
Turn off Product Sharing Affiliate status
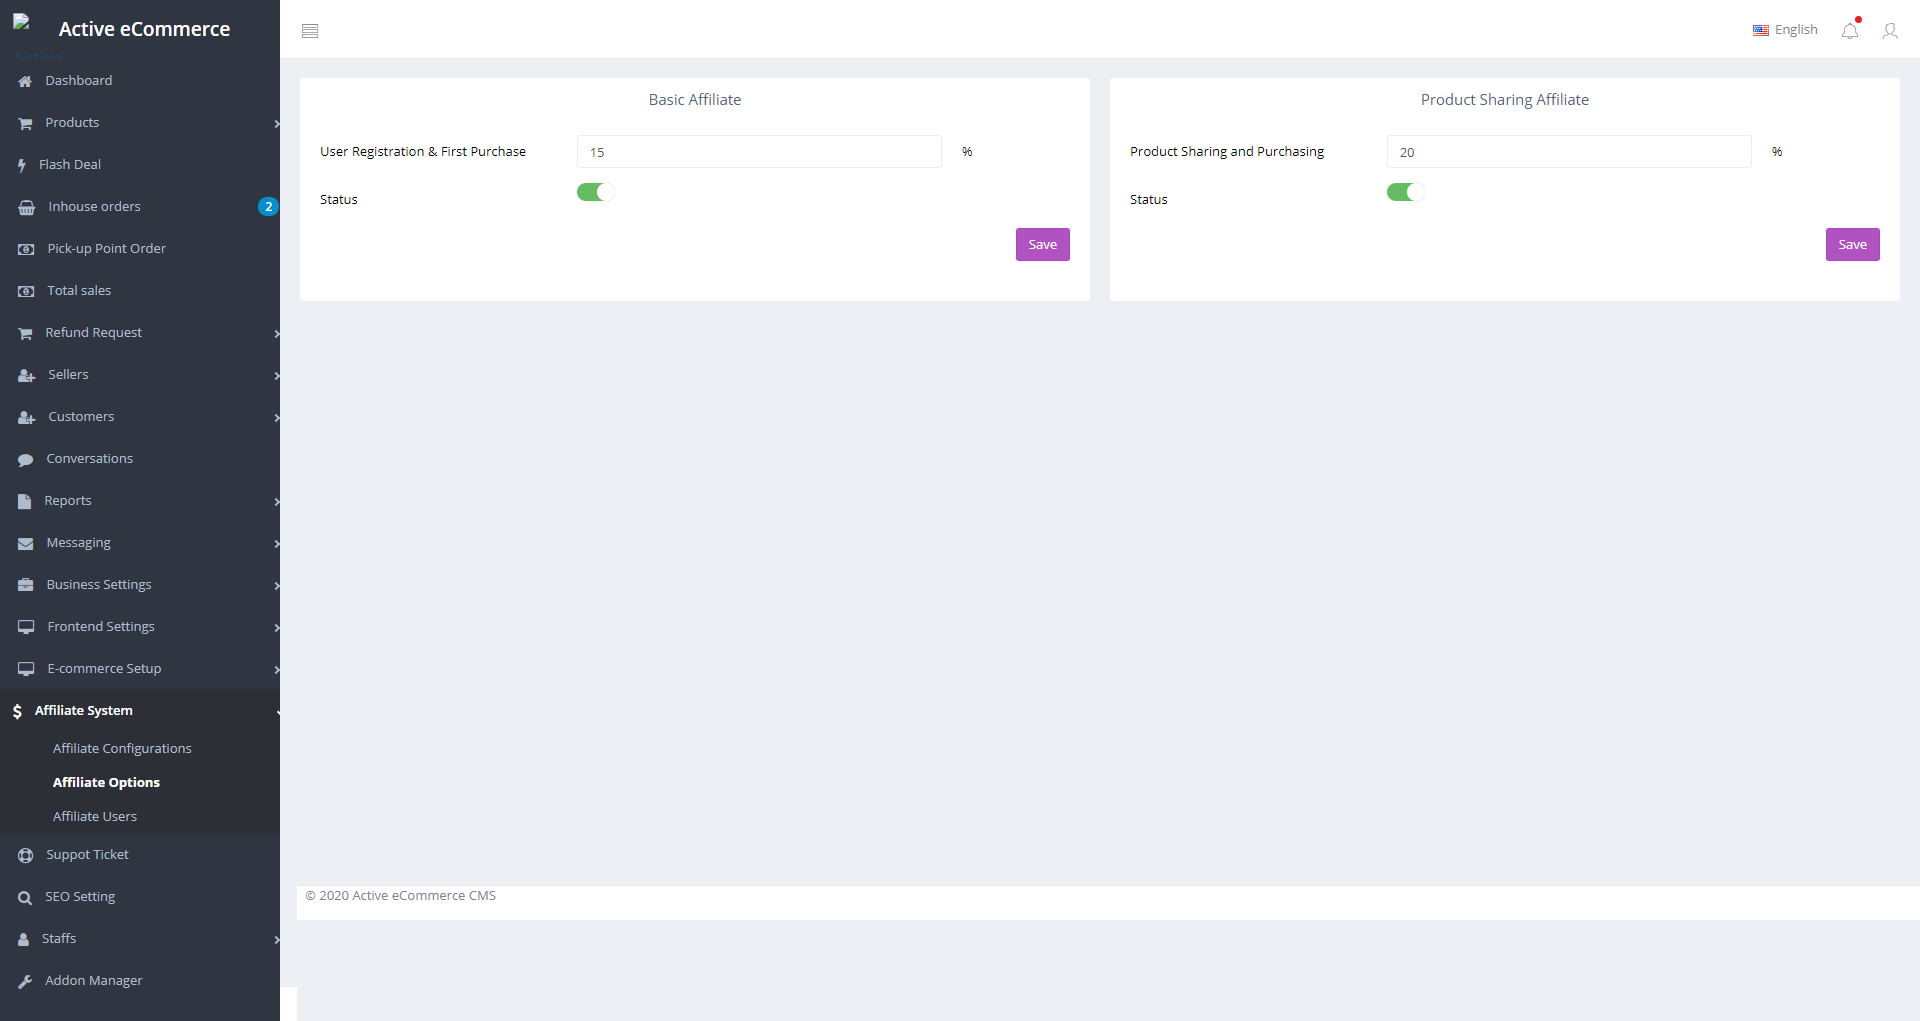pyautogui.click(x=1405, y=192)
